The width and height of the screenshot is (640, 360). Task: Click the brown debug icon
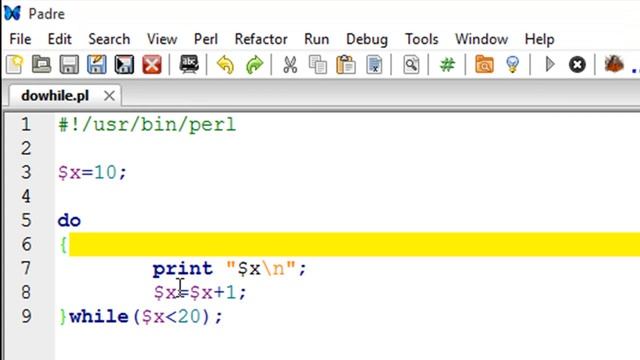click(614, 64)
